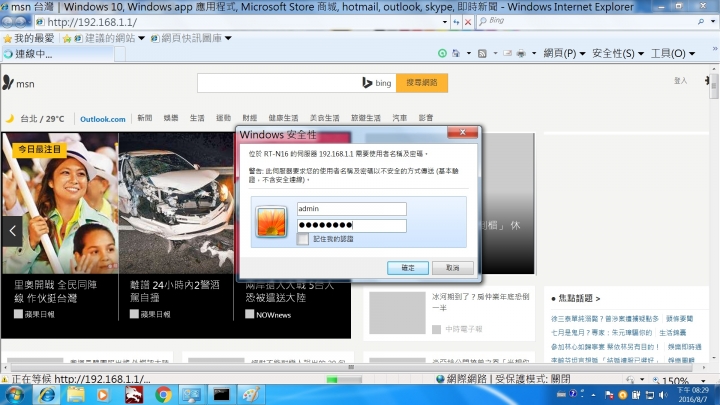Open the 安全性(S) menu

pos(618,53)
